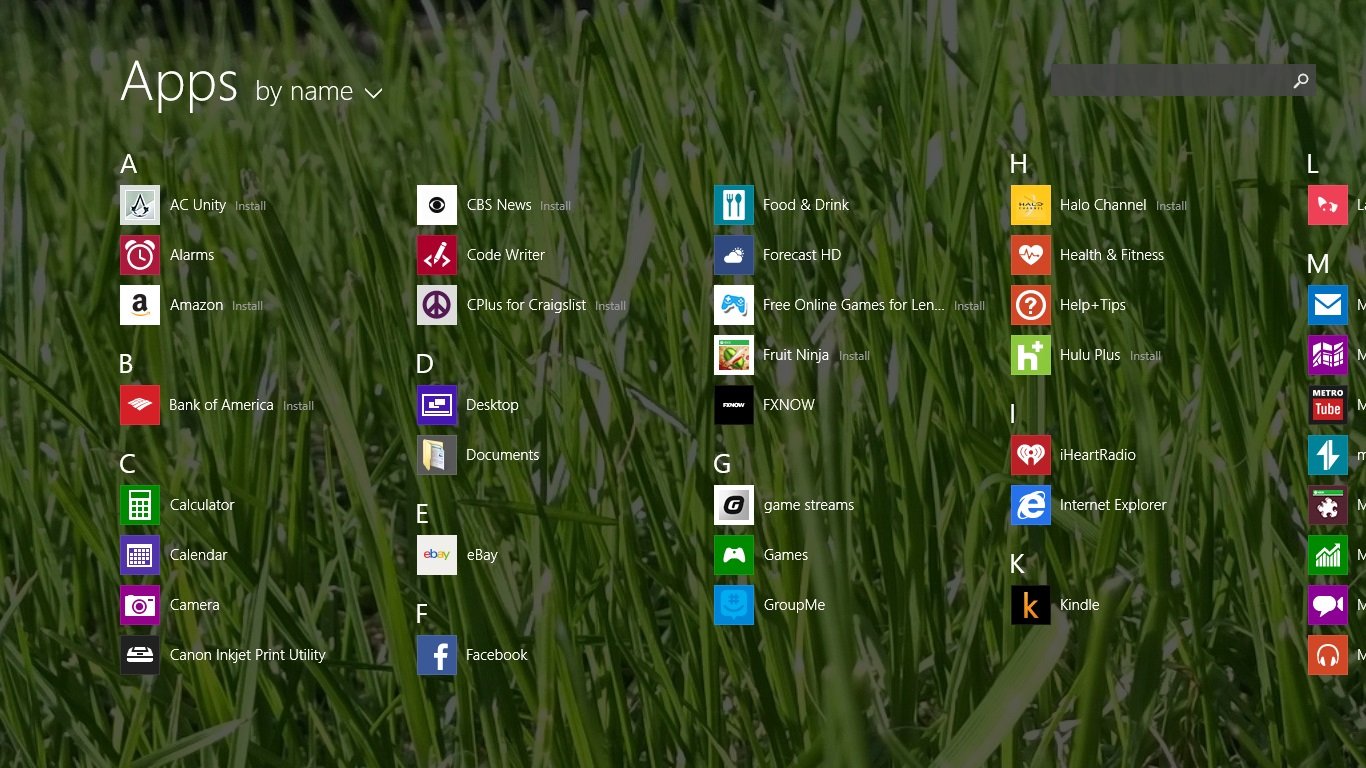This screenshot has height=768, width=1366.
Task: Select the 'Forecast HD' label
Action: tap(802, 255)
